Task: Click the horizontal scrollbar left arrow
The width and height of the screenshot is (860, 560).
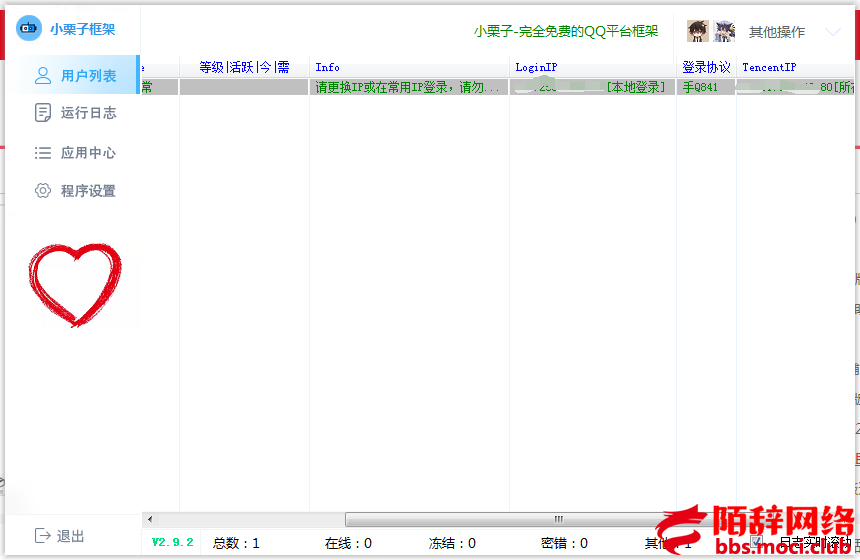Action: [150, 519]
